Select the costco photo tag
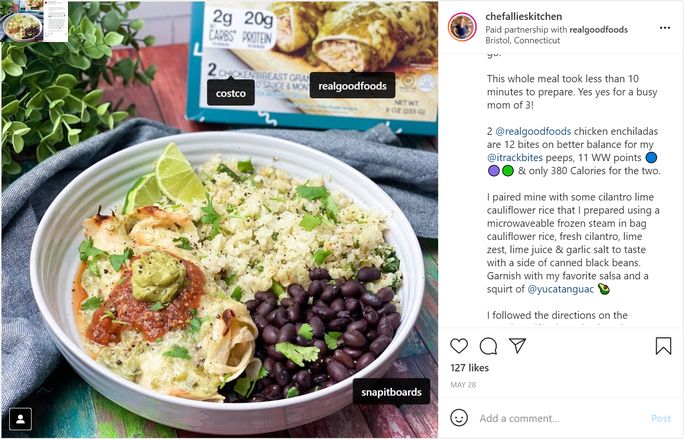This screenshot has width=684, height=439. [231, 93]
